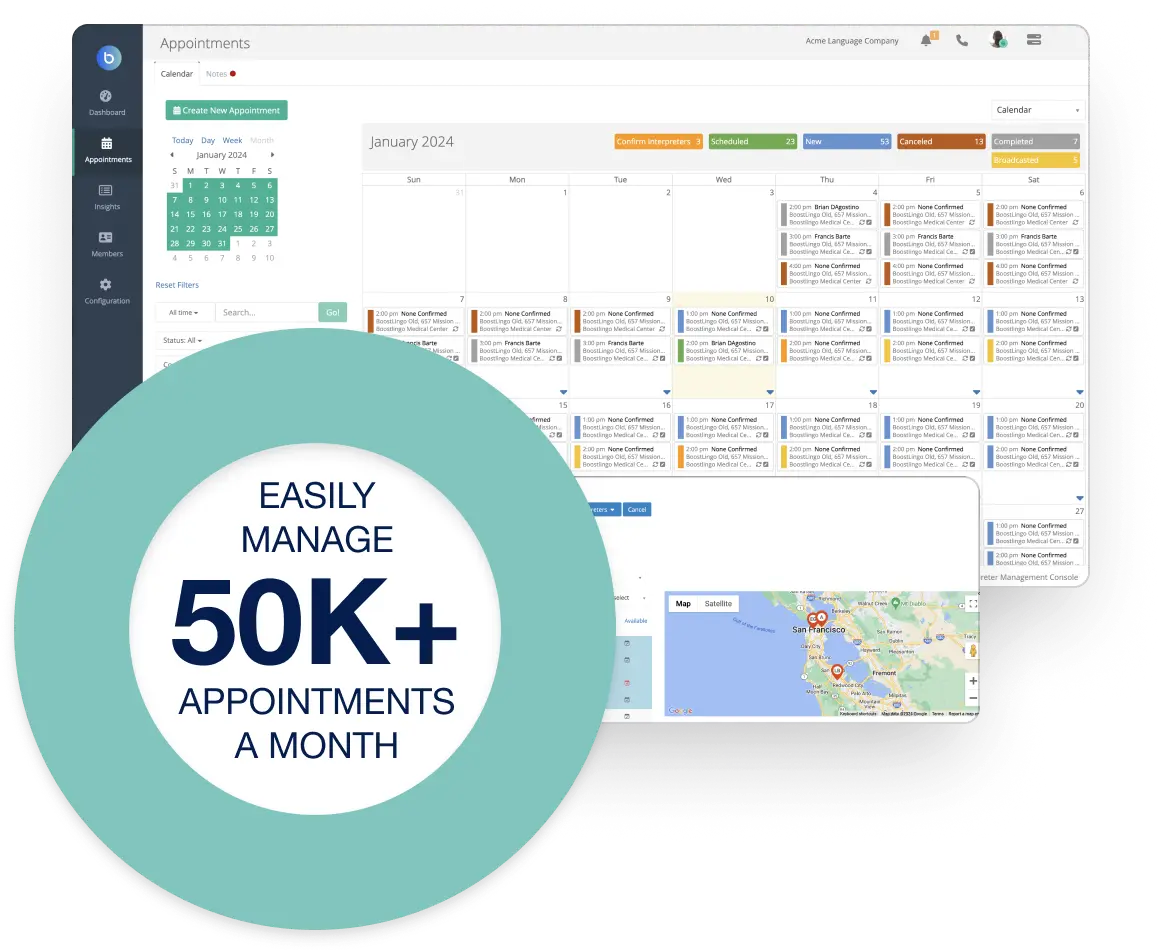Select the Satellite view tab

pos(718,604)
